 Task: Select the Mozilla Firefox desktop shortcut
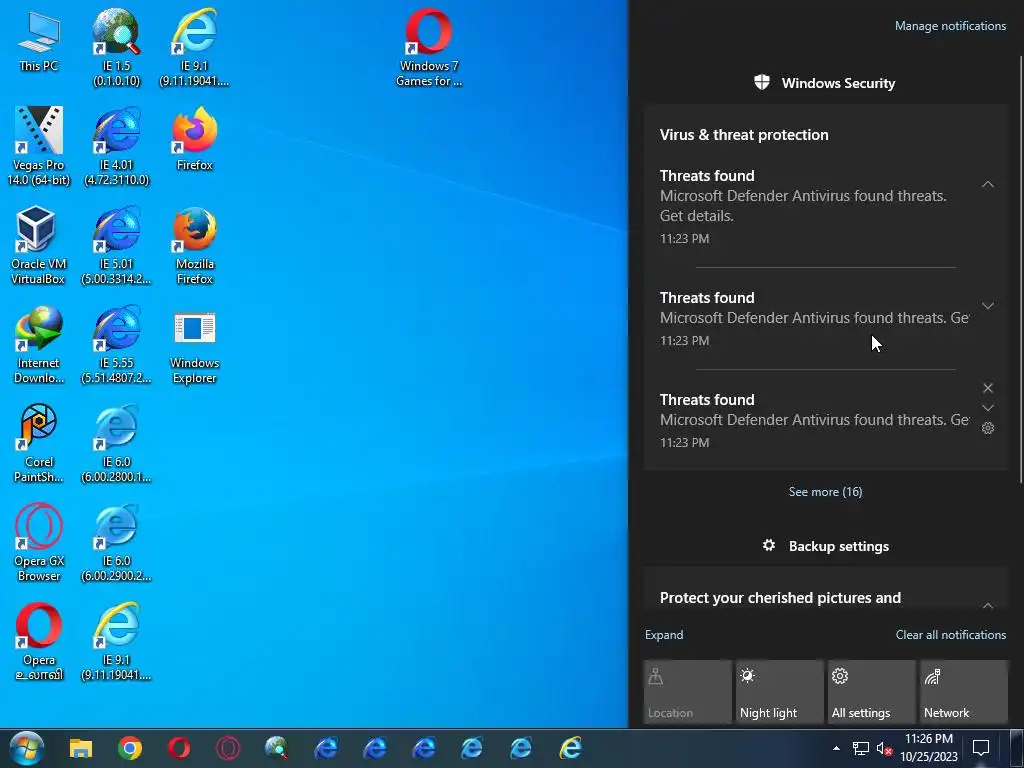coord(194,246)
